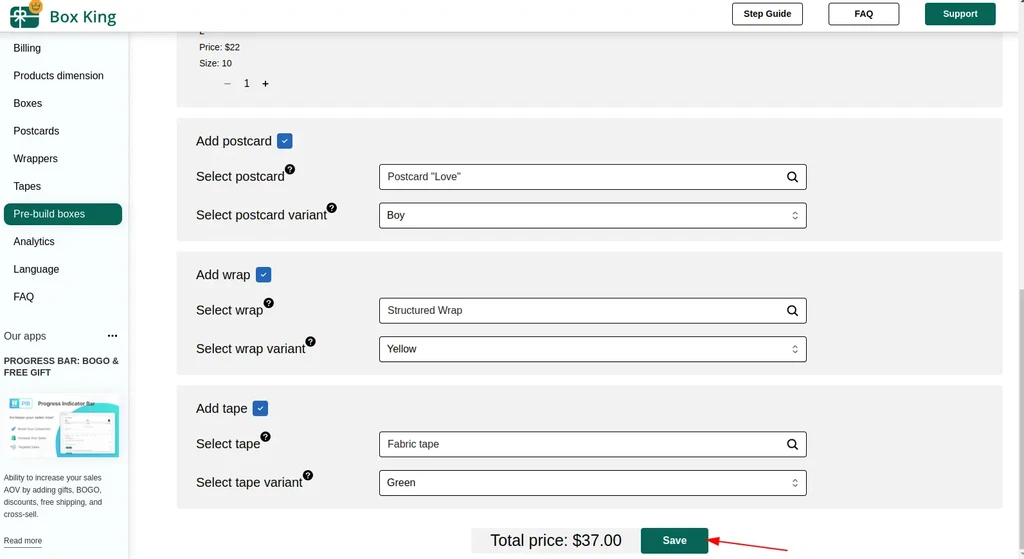Uncheck the Add postcard checkbox

point(285,141)
